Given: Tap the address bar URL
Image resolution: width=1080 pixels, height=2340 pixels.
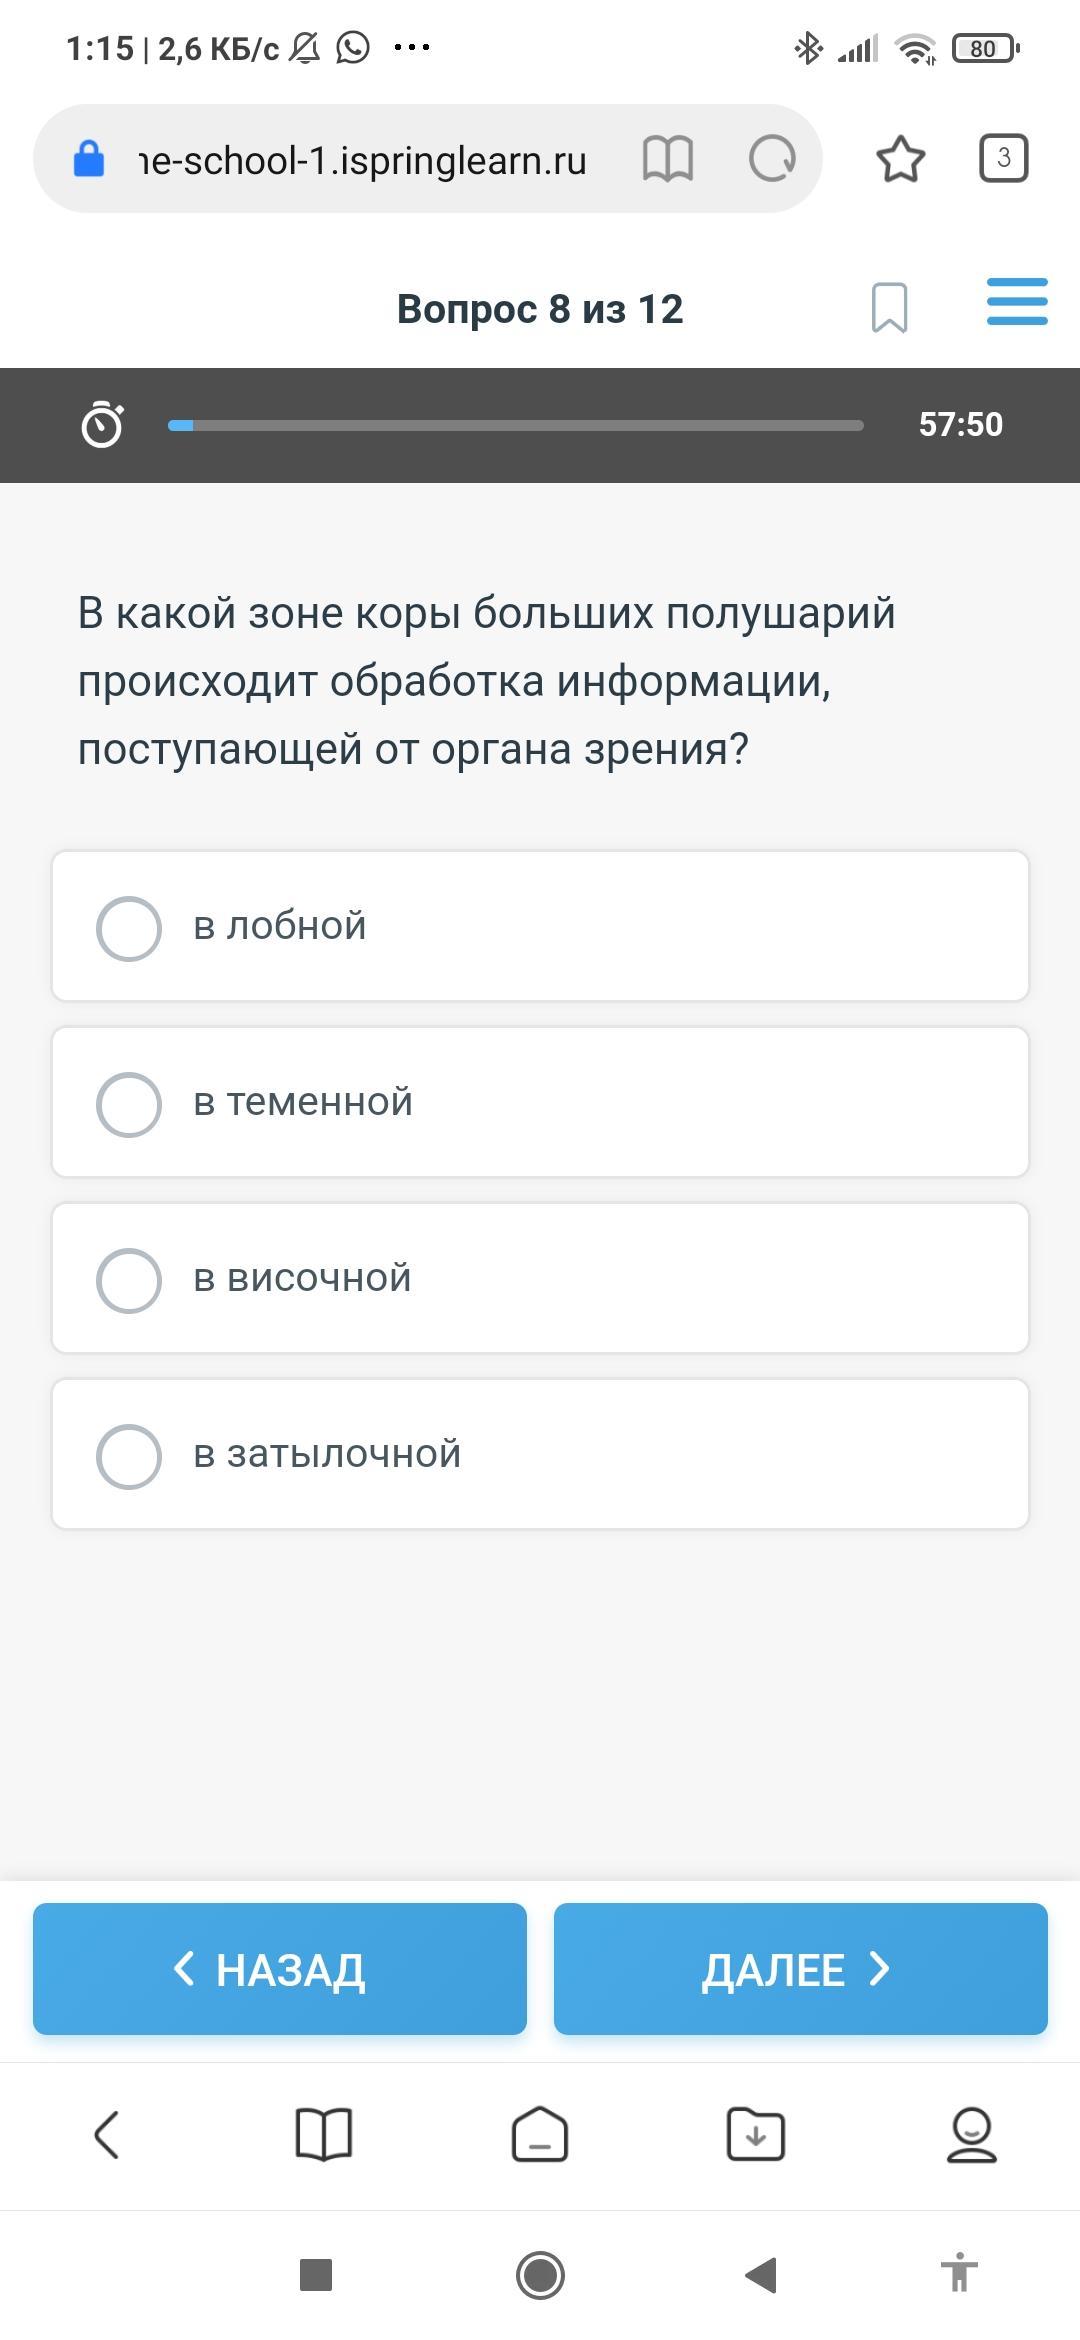Looking at the screenshot, I should 362,160.
